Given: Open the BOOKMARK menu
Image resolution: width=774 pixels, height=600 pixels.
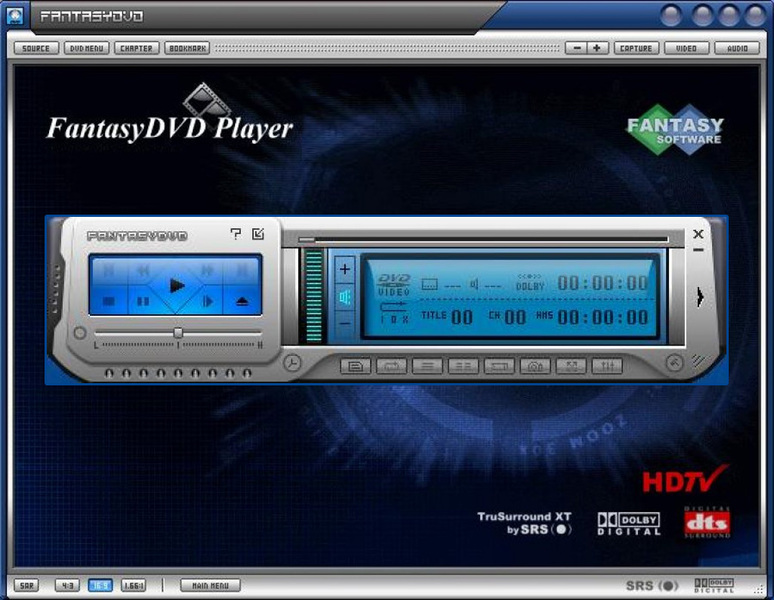Looking at the screenshot, I should coord(187,48).
